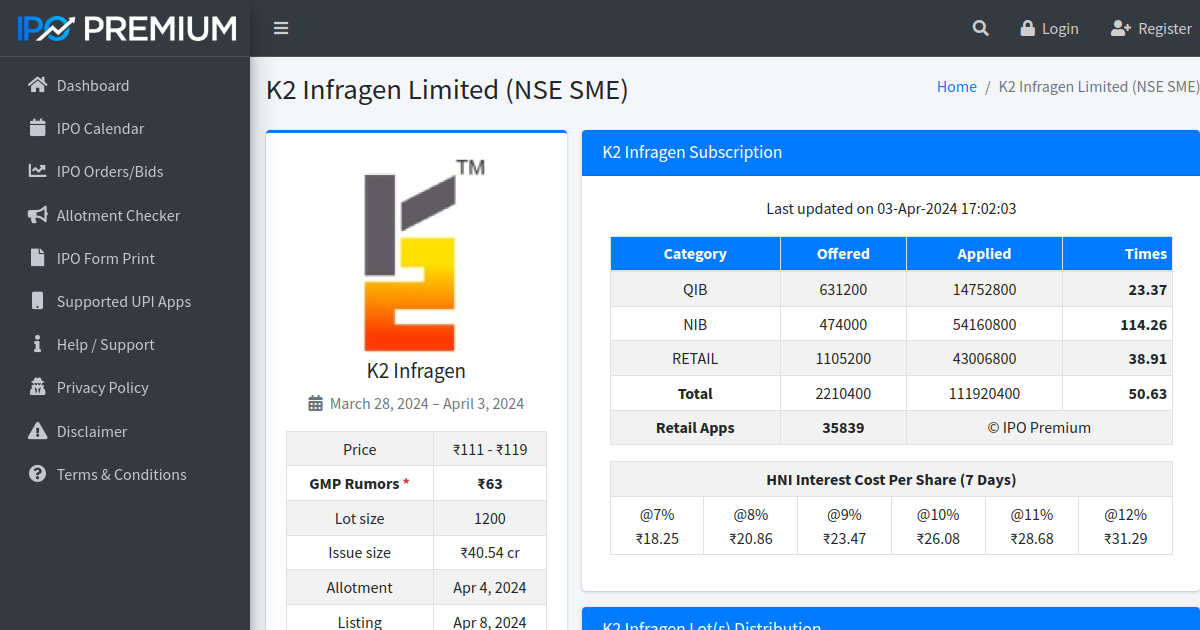Image resolution: width=1200 pixels, height=630 pixels.
Task: Click the GMP Rumors red asterisk
Action: point(407,481)
